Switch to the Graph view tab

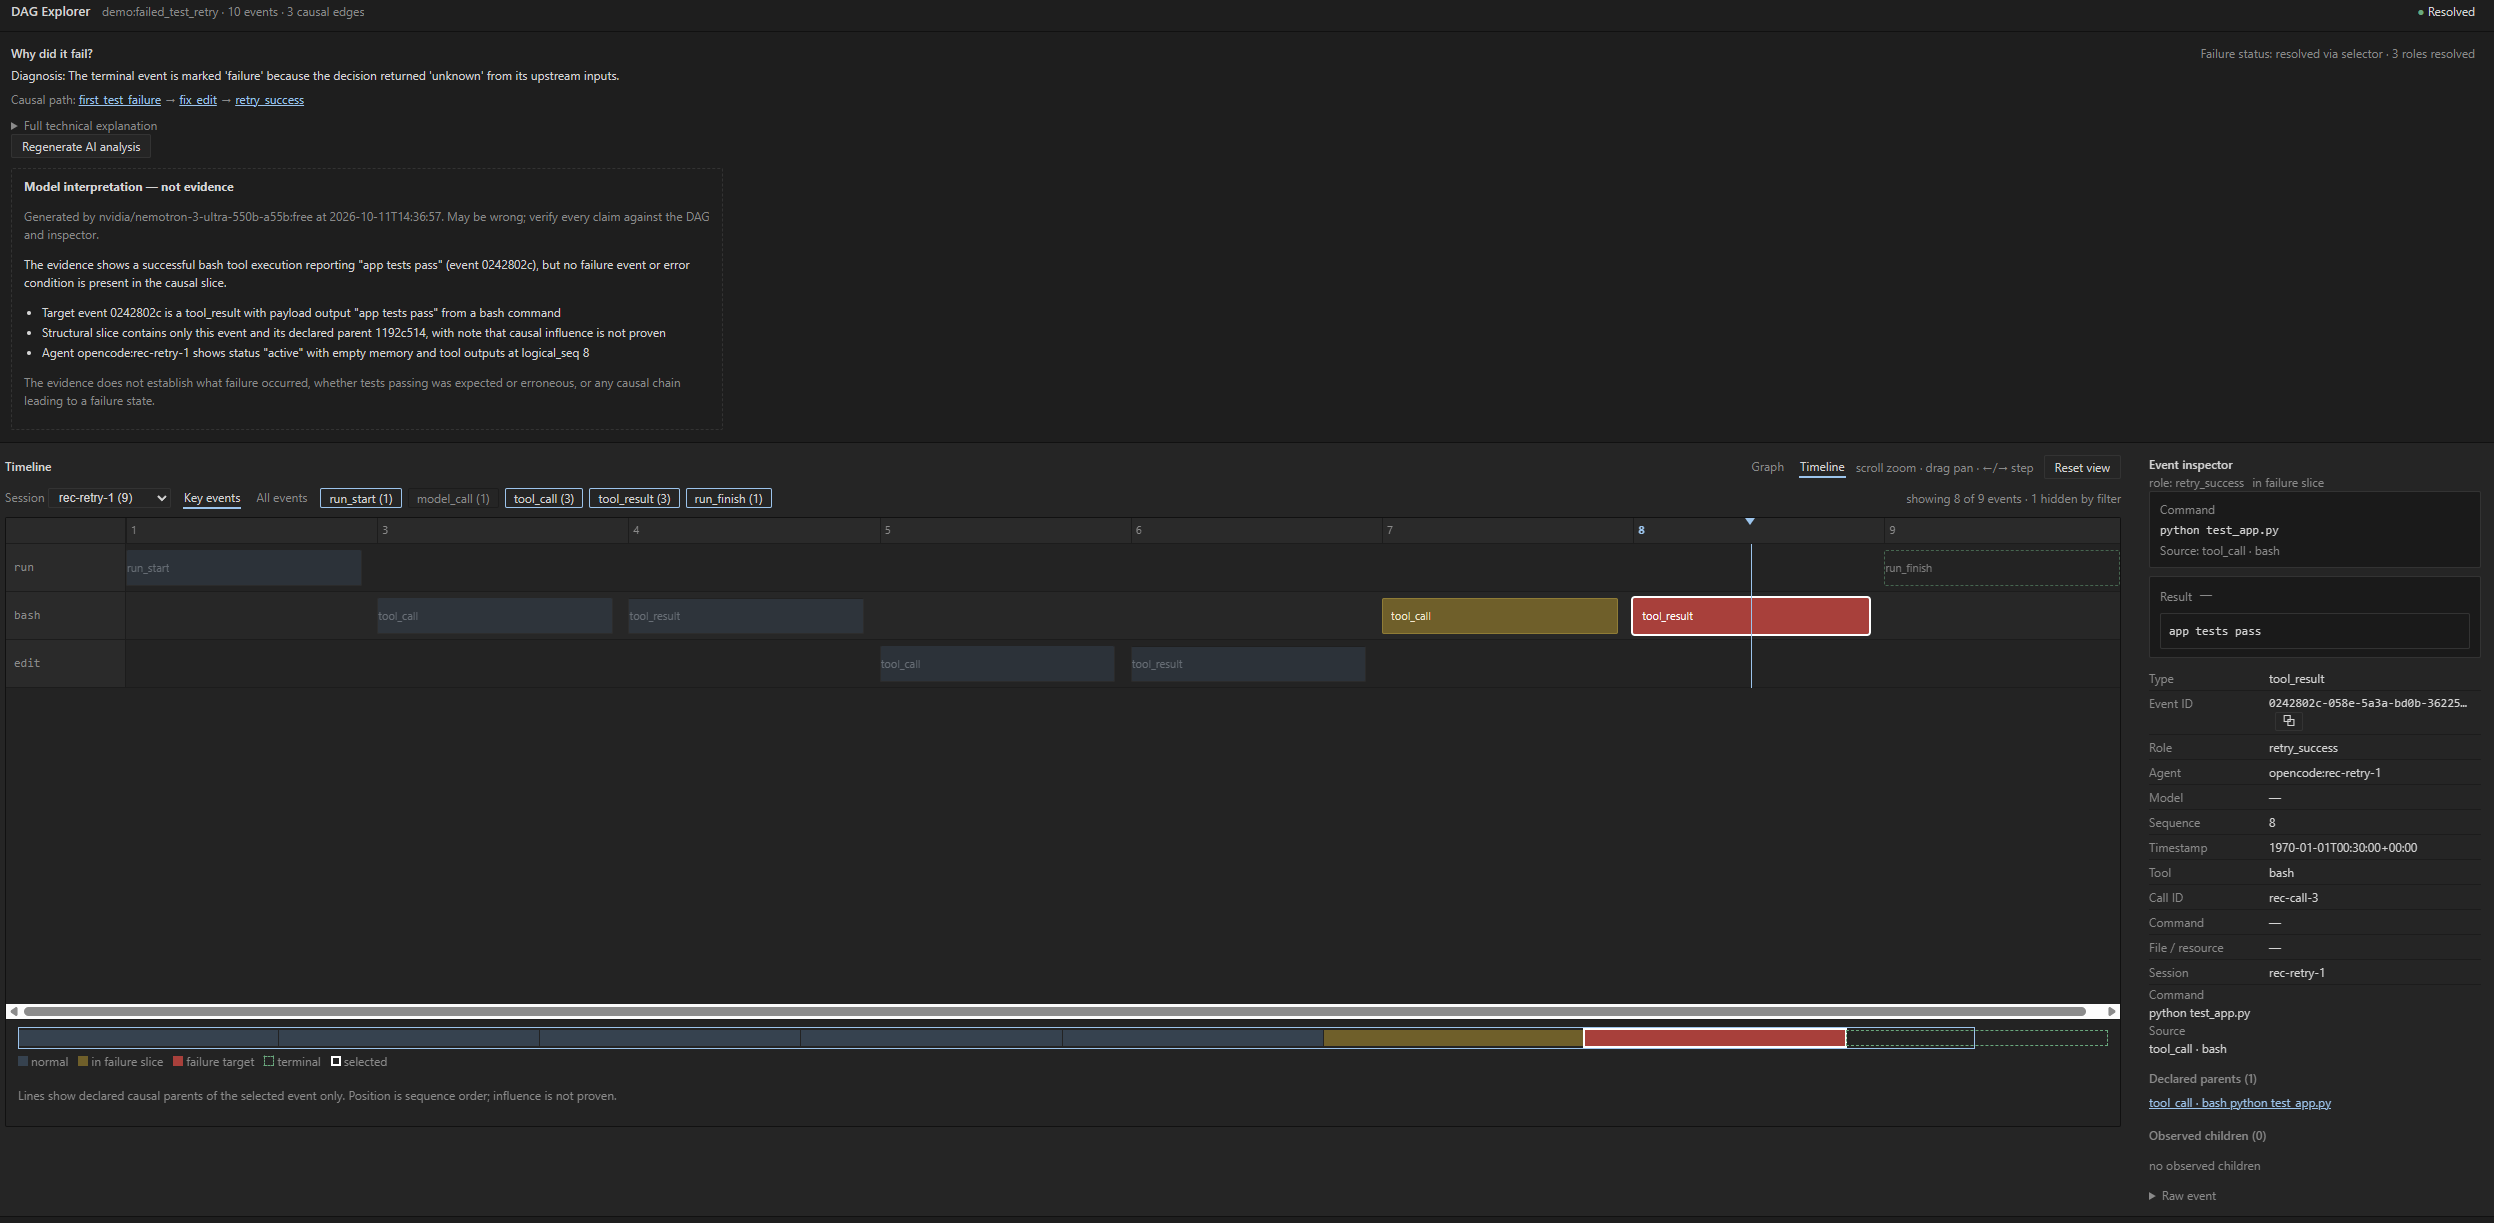[x=1767, y=467]
